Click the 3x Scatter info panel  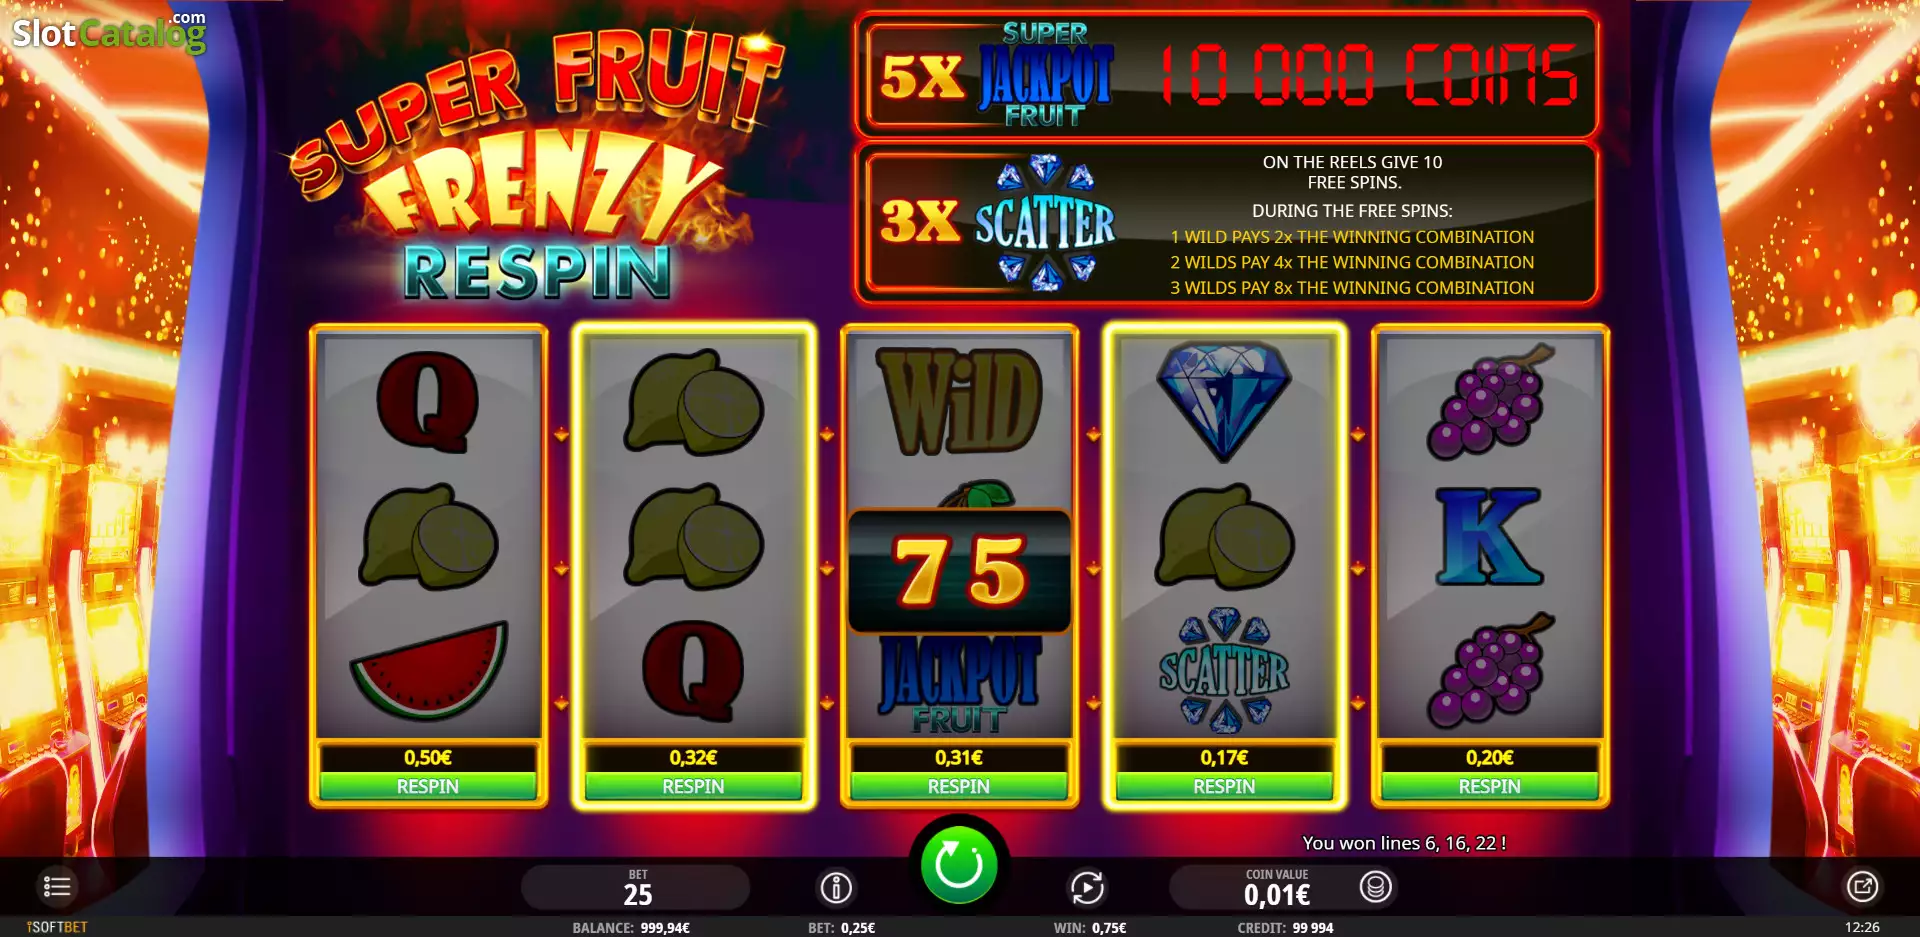pos(1226,223)
